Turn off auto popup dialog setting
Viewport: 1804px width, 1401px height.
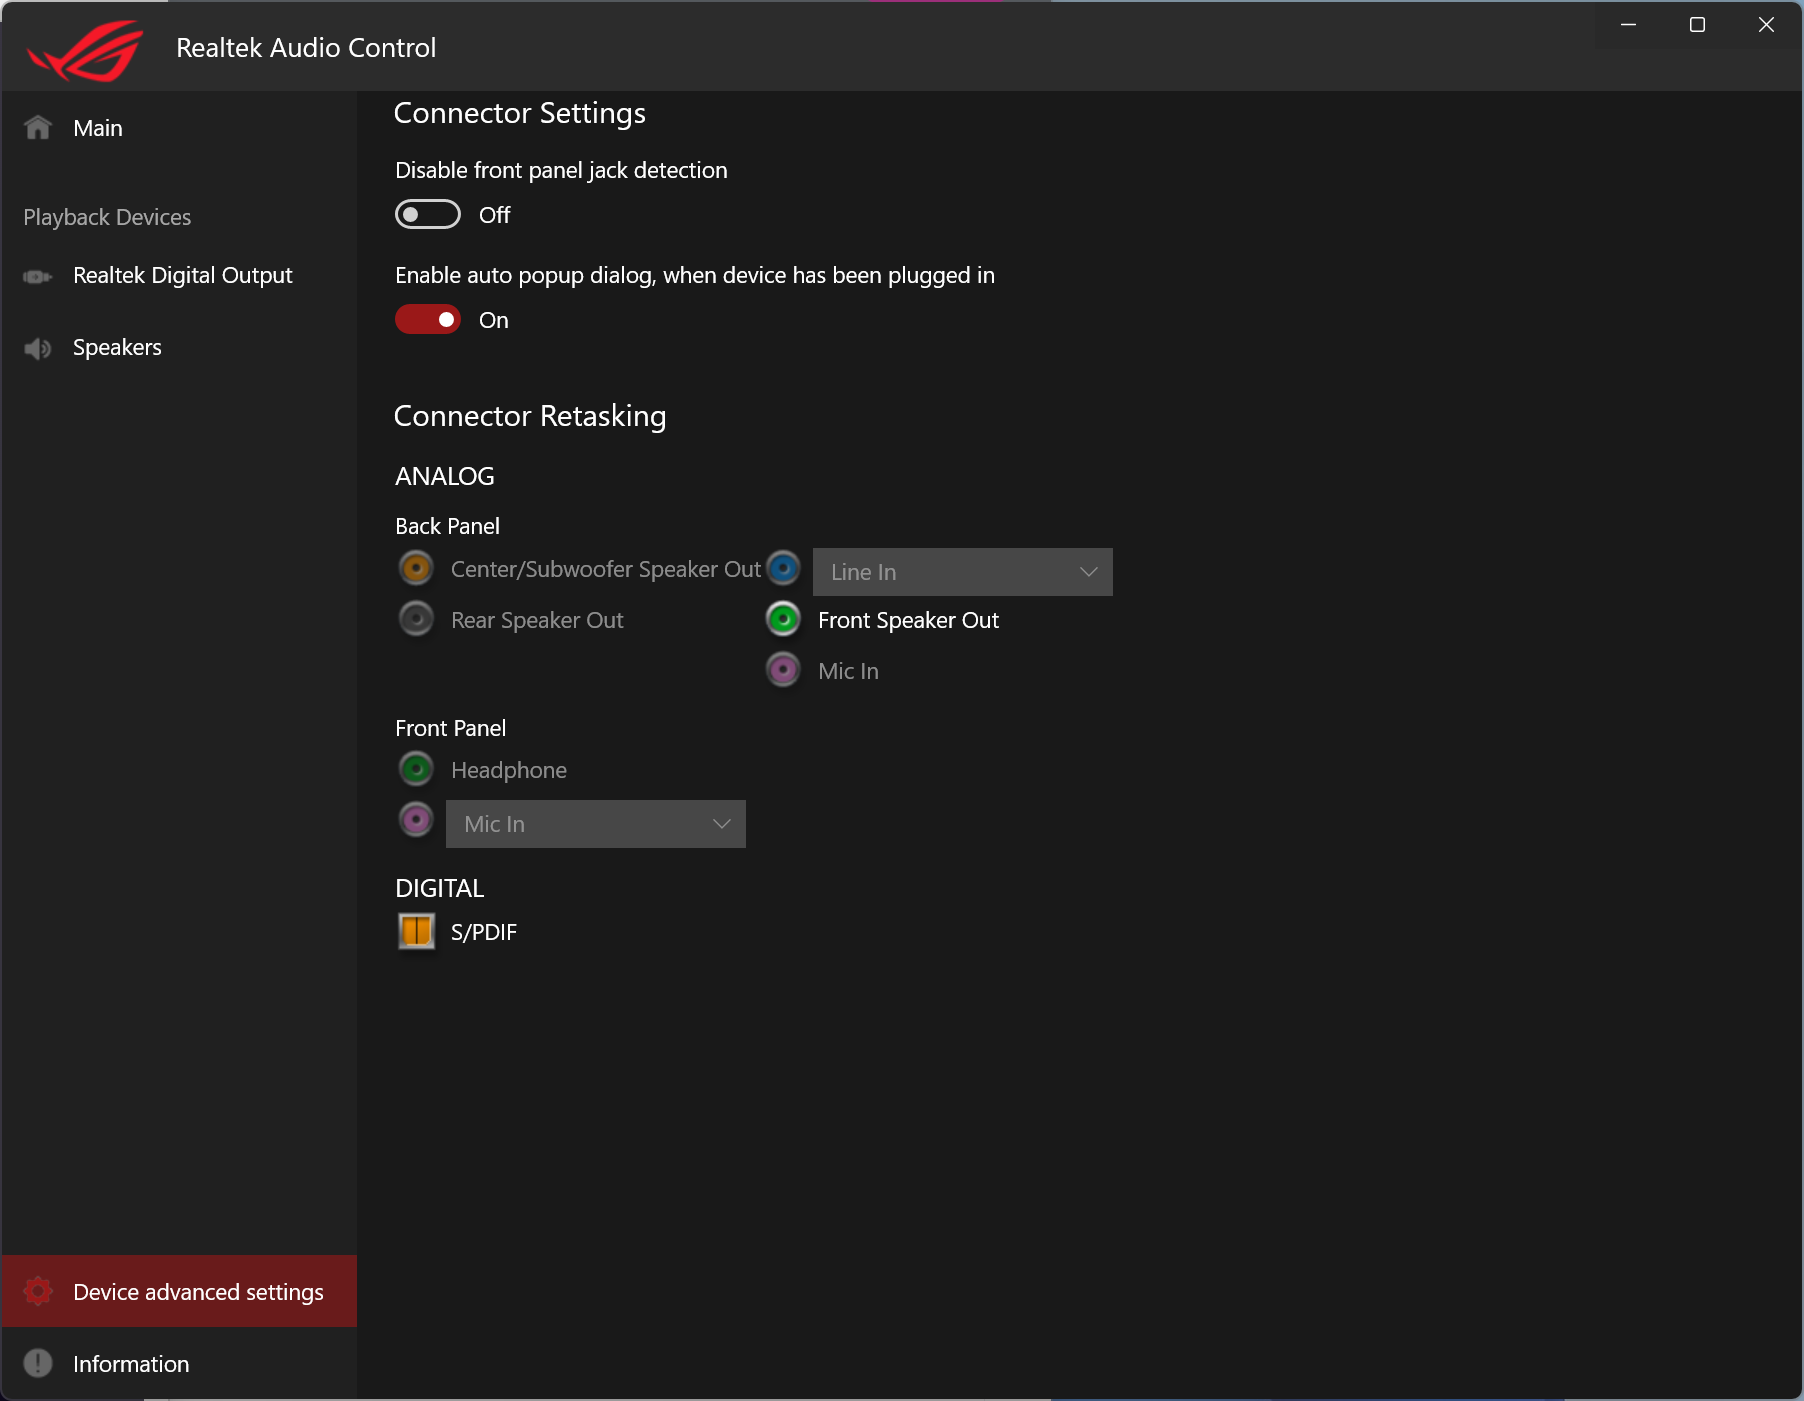tap(427, 319)
